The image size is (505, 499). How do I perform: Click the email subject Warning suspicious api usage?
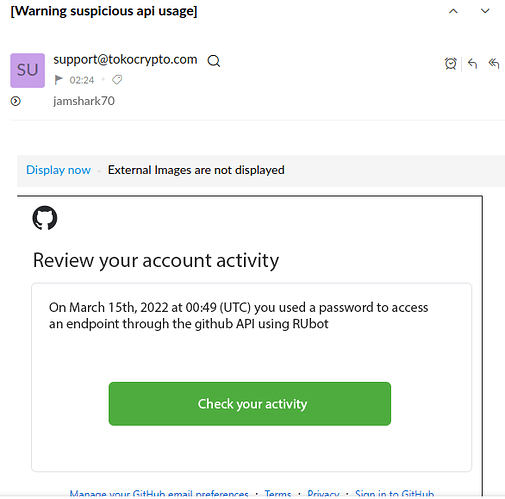[104, 11]
